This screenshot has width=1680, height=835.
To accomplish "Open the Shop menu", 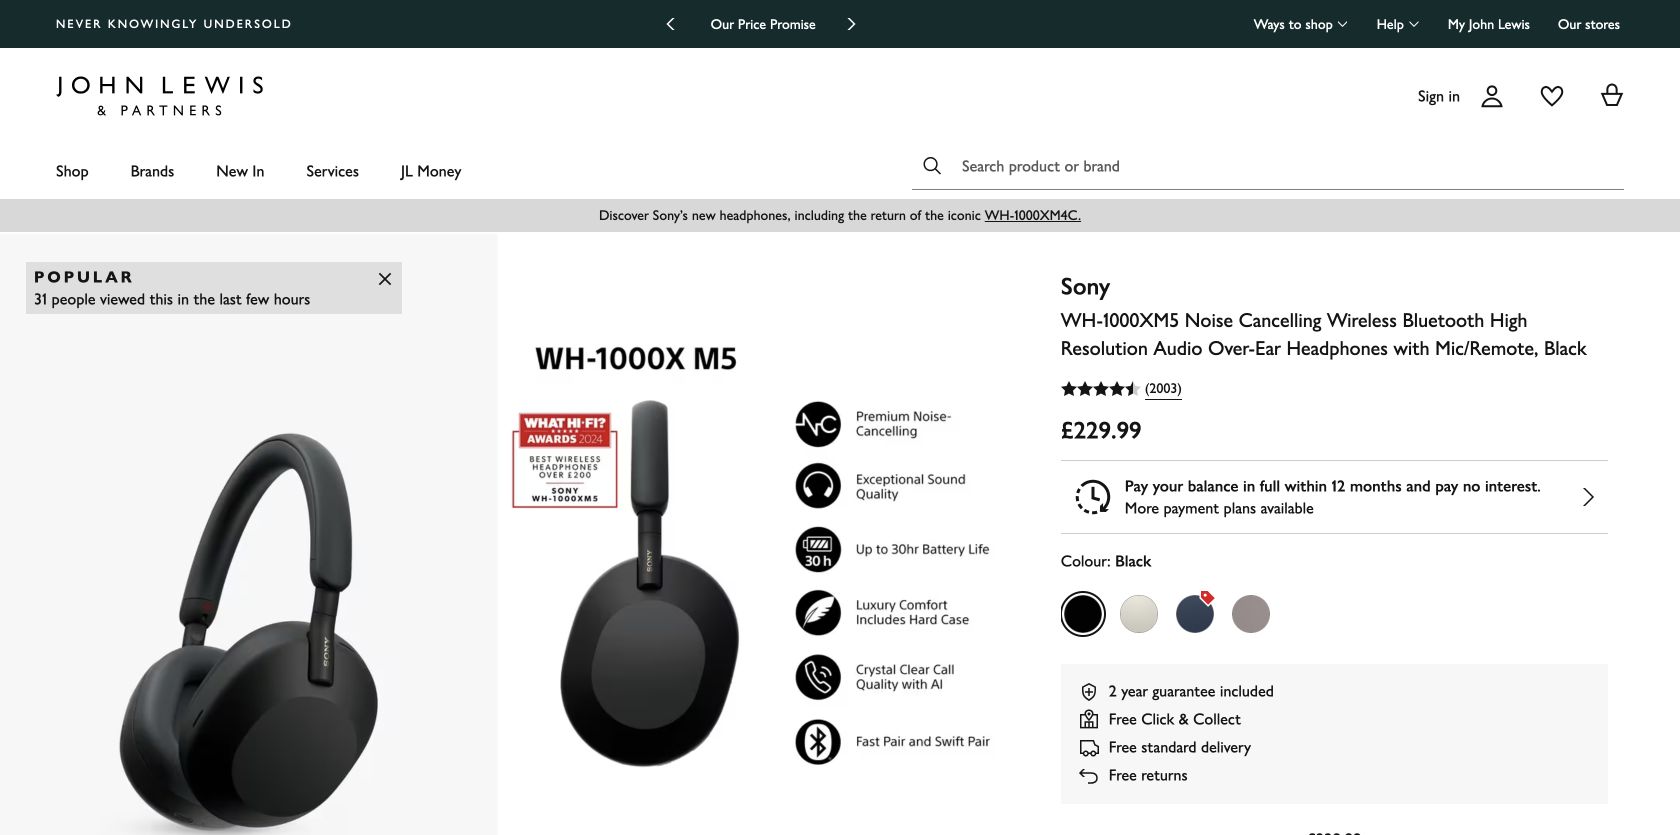I will click(x=72, y=171).
